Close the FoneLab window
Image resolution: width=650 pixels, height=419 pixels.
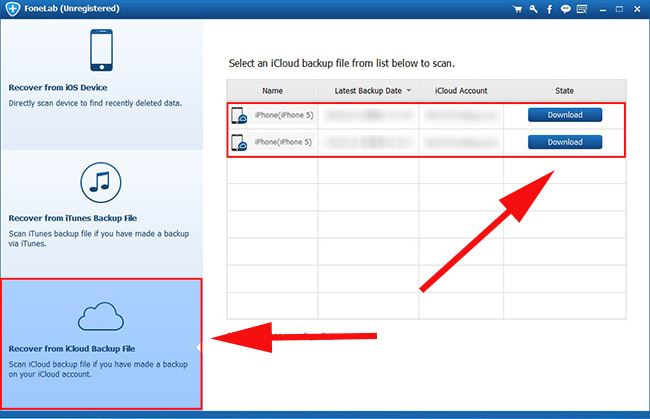tap(637, 9)
